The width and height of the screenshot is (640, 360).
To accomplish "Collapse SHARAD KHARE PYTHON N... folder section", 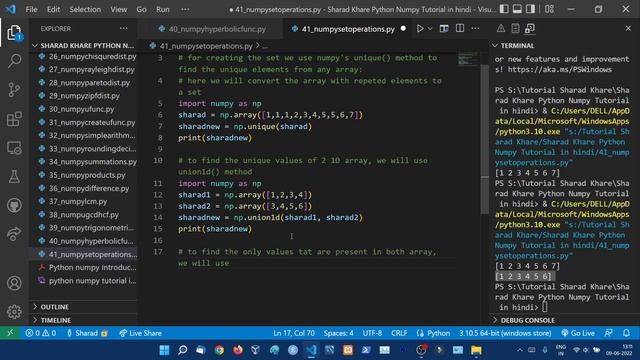I will coord(83,45).
